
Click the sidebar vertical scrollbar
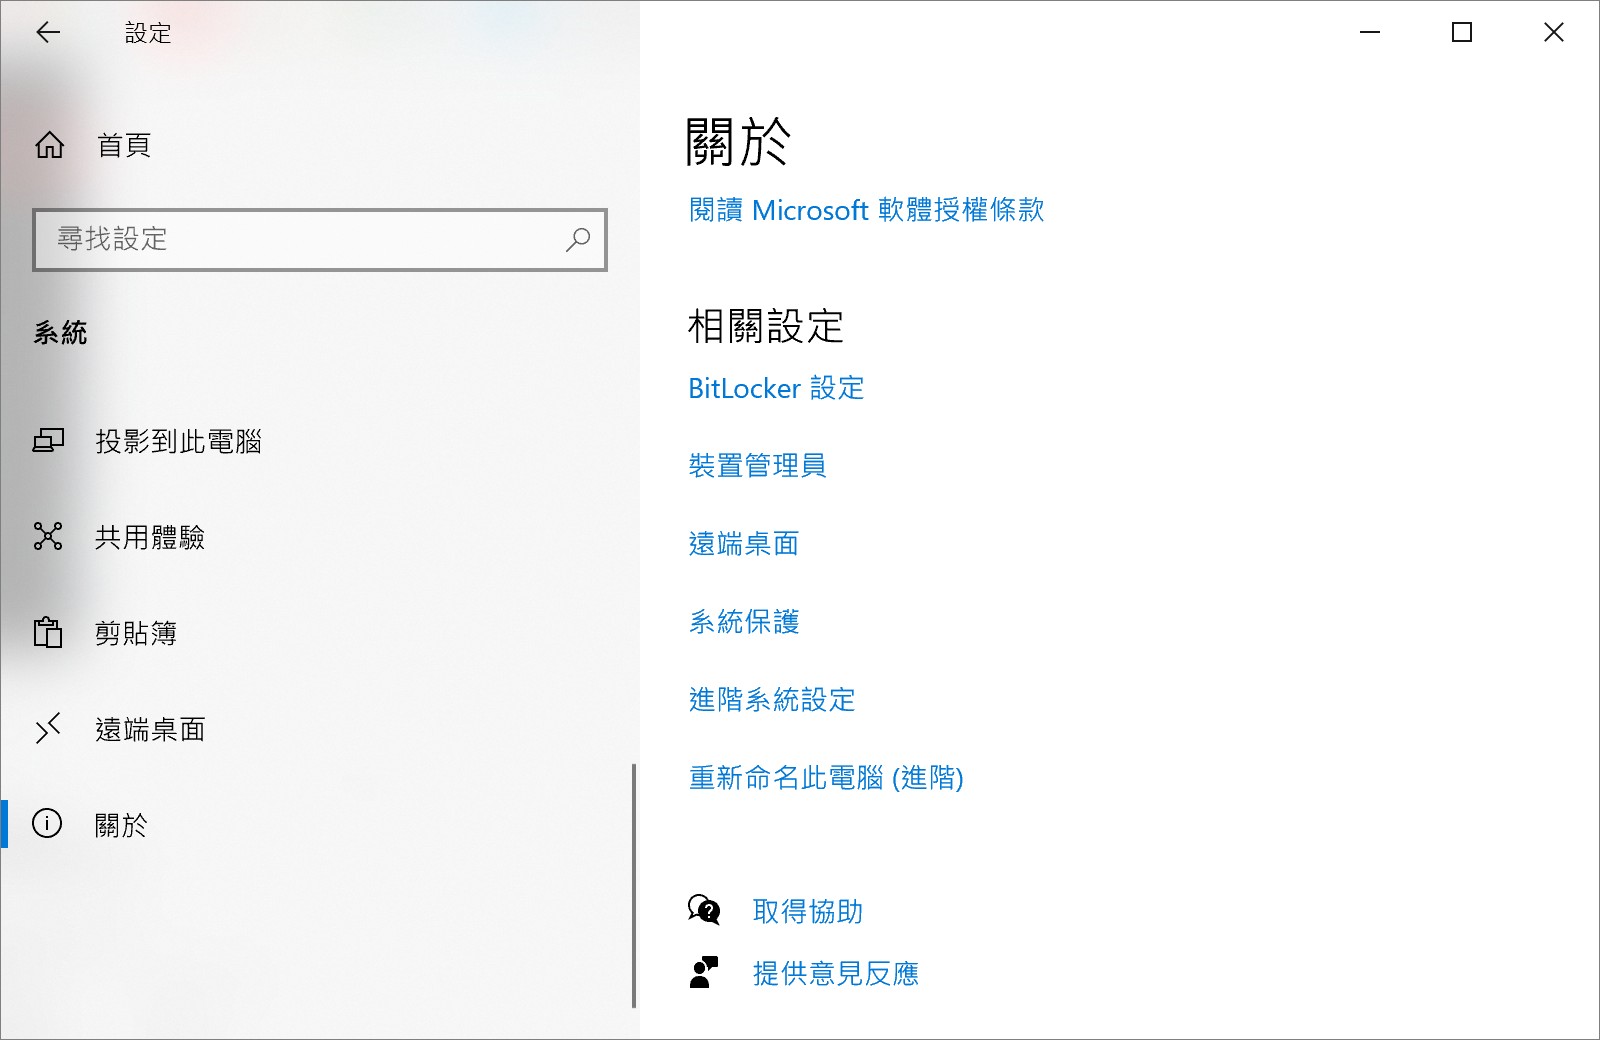(634, 886)
